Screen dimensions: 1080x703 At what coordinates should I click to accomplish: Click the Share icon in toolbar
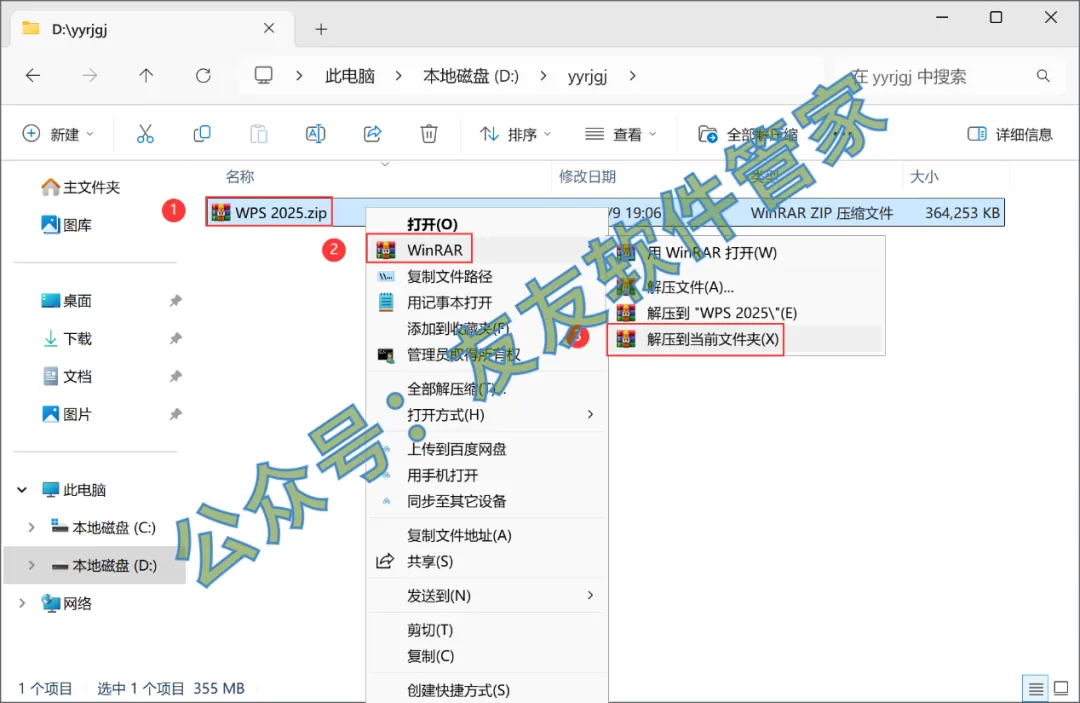pos(372,134)
